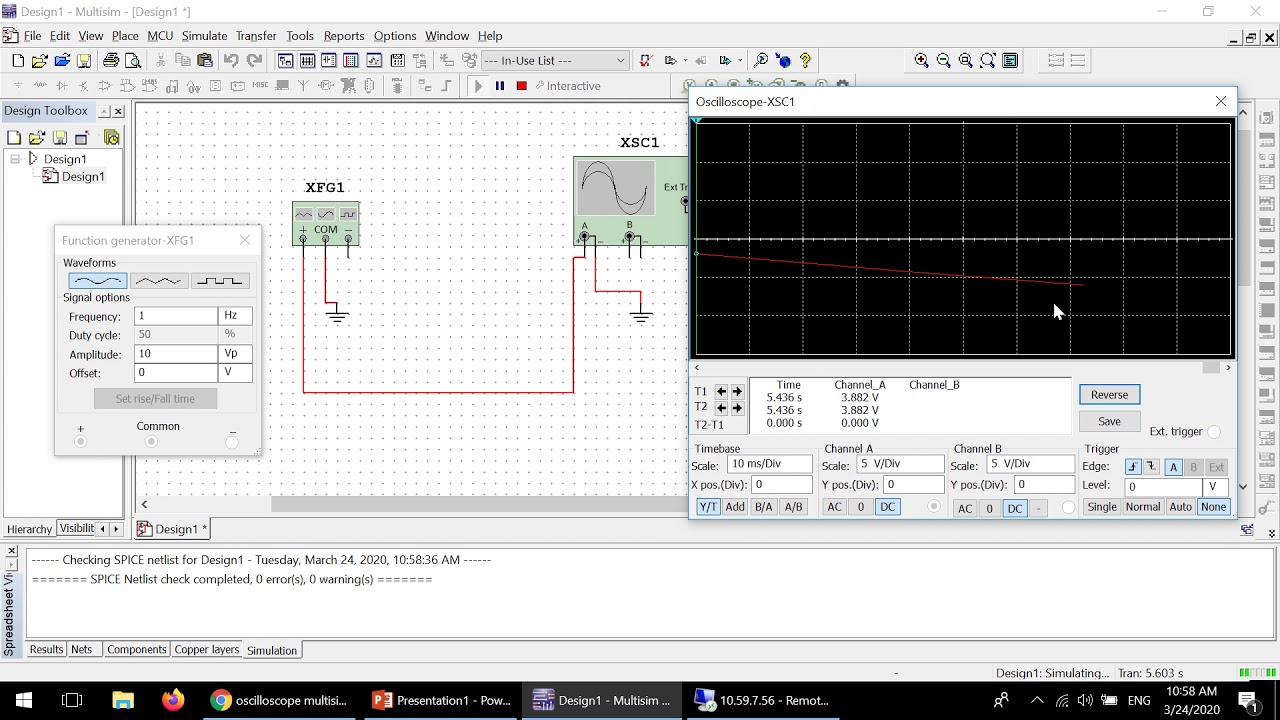Switch timebase to B/A mode
Screen dimensions: 1280x720
764,507
